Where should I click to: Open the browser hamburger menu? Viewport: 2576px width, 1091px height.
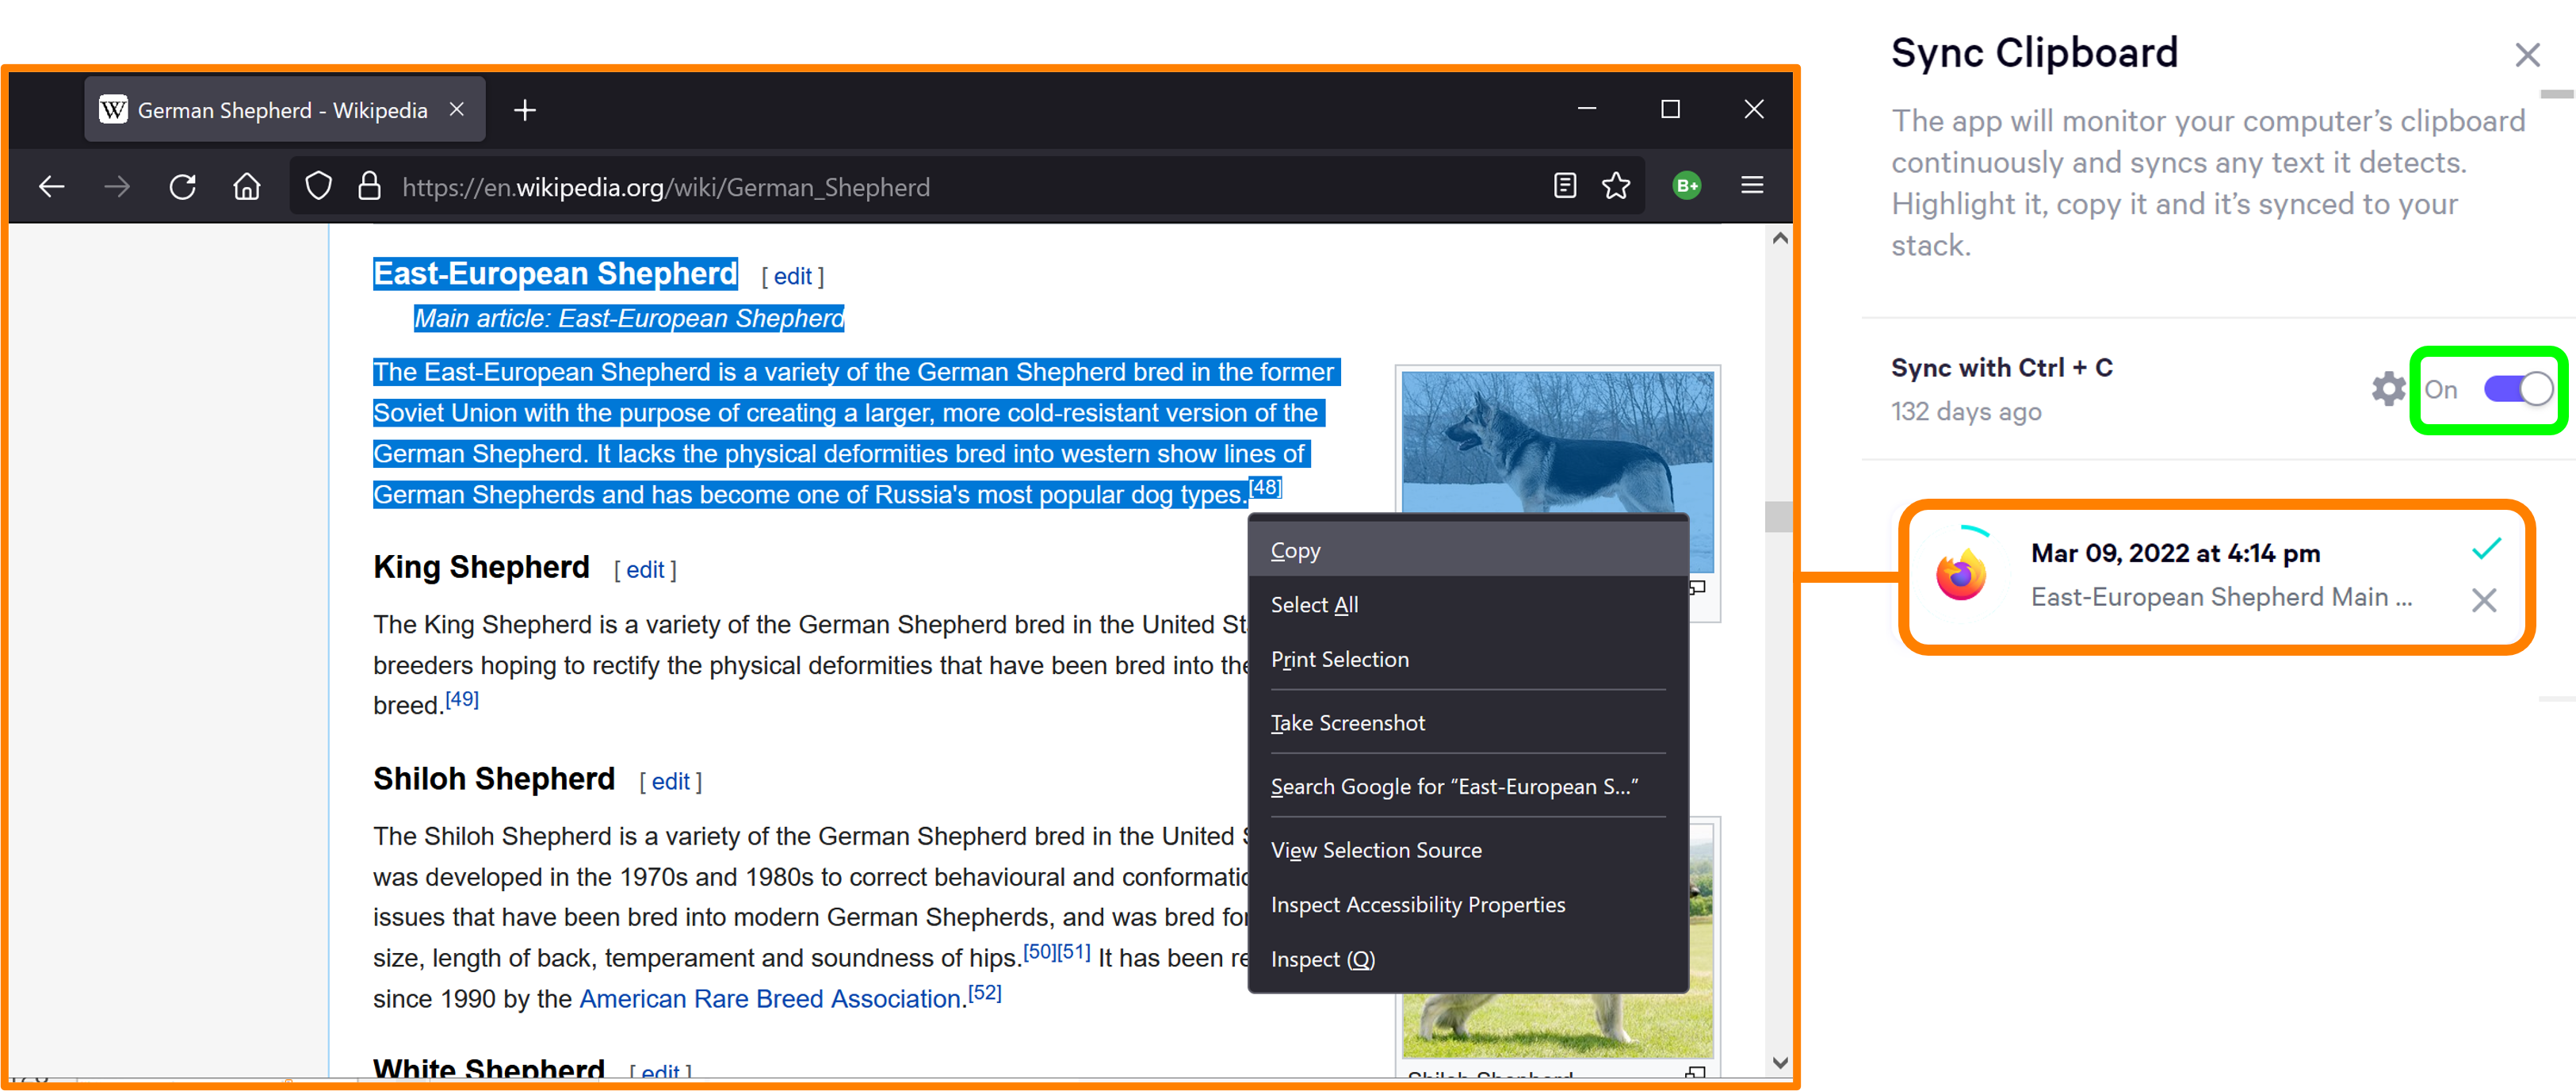pos(1752,186)
